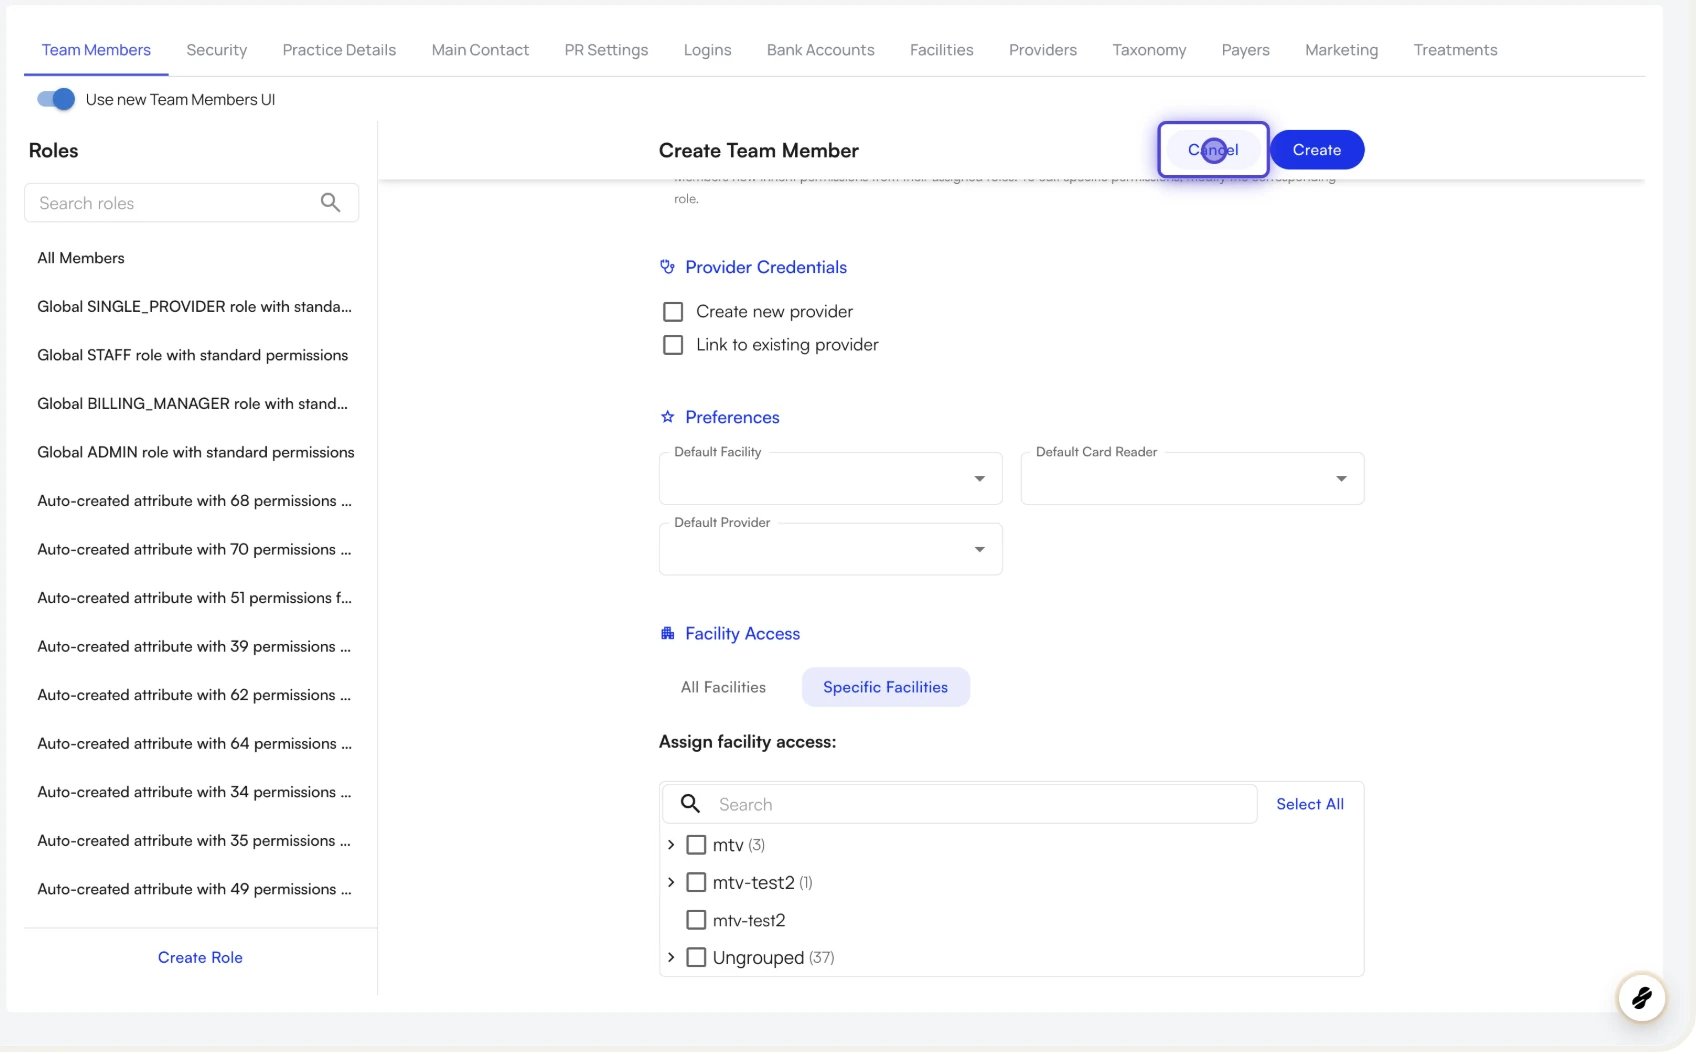Open the floating assistant widget icon
The image size is (1696, 1054).
coord(1641,997)
